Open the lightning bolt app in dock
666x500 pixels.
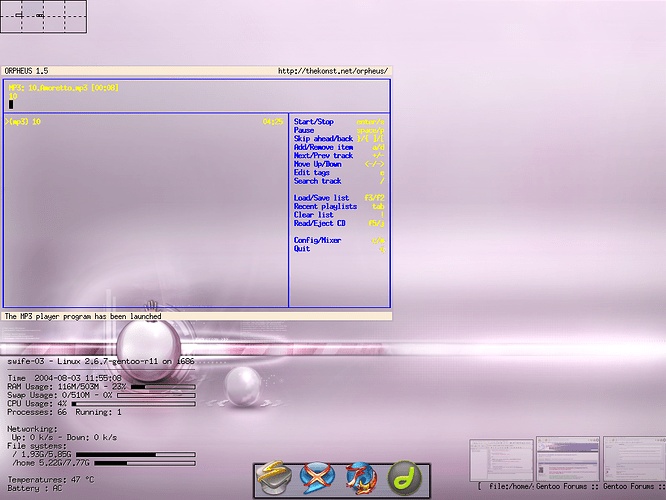(275, 477)
